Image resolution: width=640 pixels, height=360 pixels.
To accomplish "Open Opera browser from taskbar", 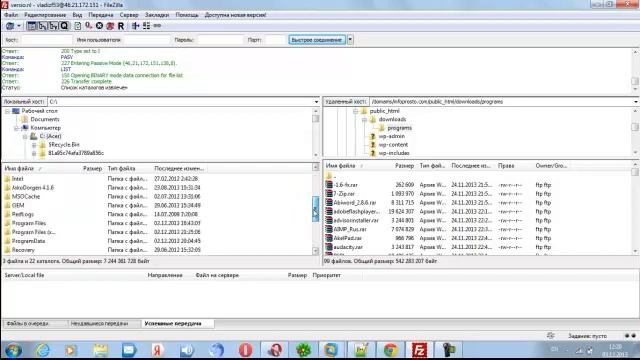I will tap(245, 350).
